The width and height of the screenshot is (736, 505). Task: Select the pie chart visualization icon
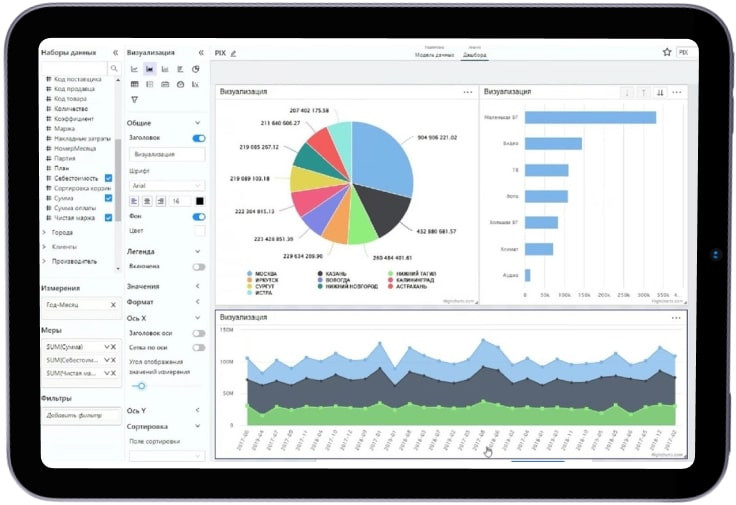point(196,69)
